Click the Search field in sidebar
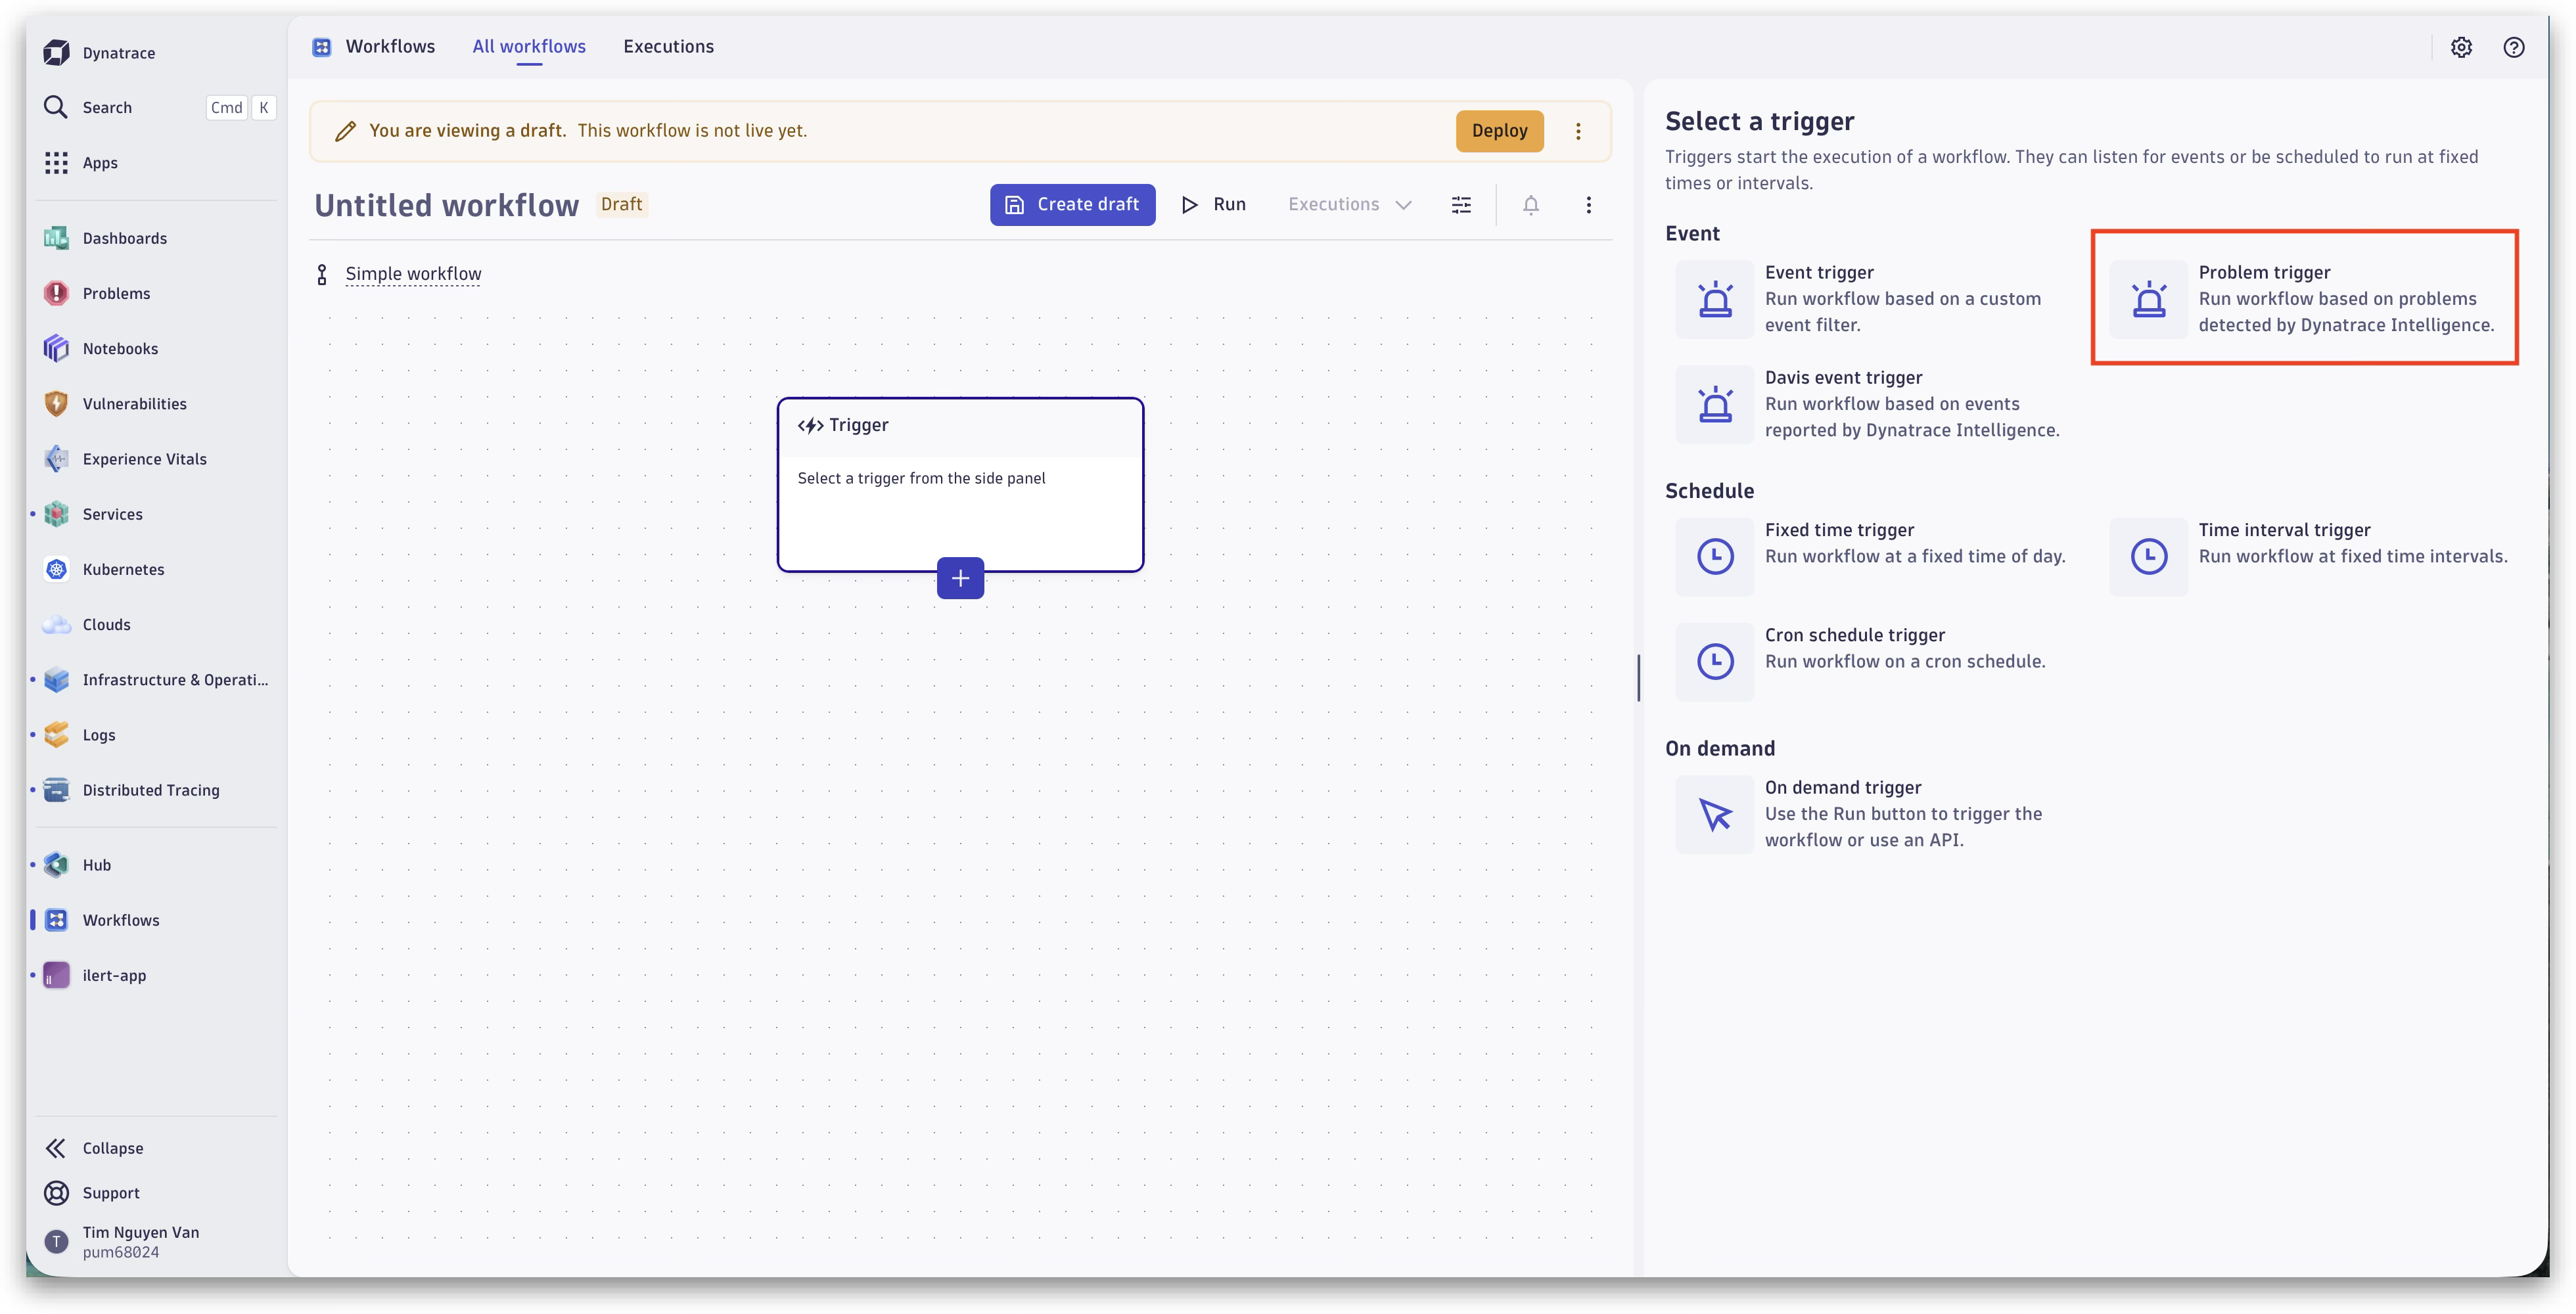 (x=156, y=107)
